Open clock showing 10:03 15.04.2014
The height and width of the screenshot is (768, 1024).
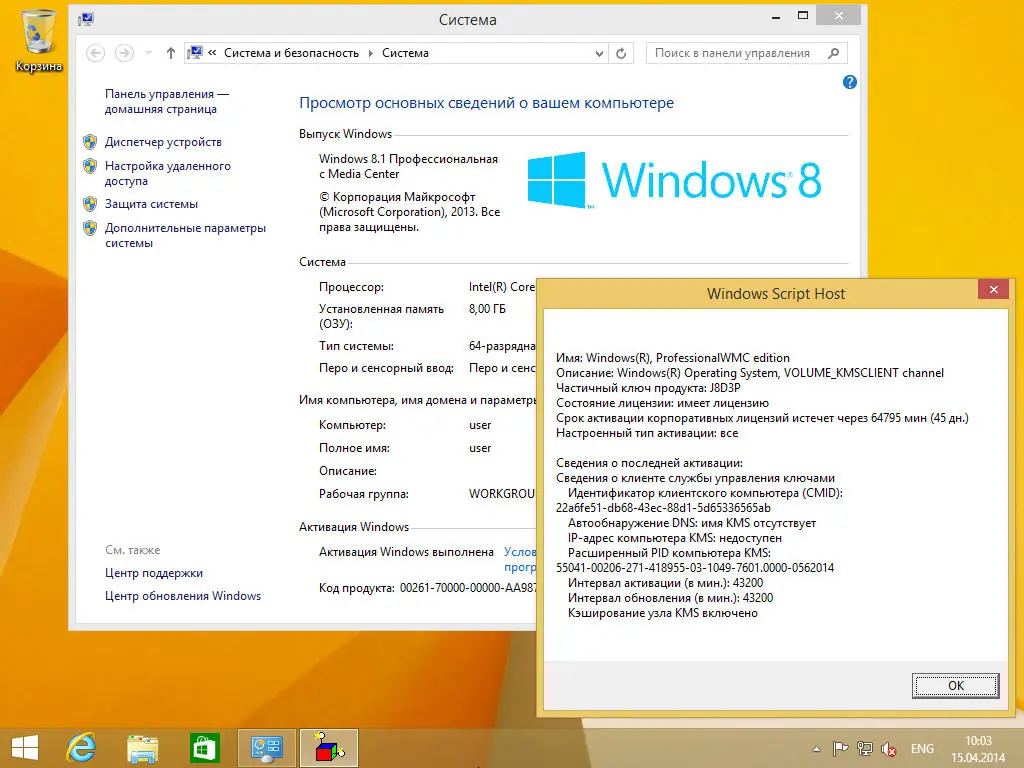(978, 749)
